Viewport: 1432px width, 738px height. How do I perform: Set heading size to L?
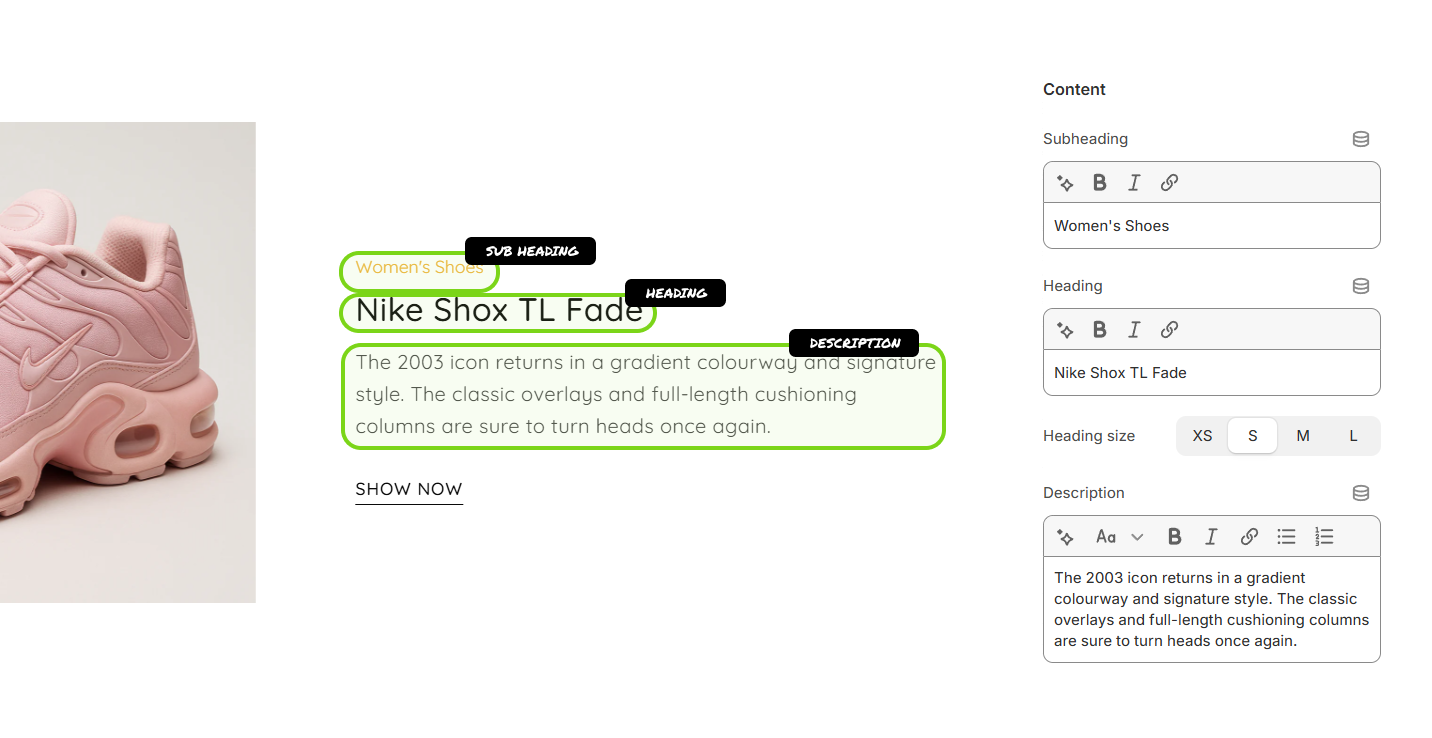[x=1353, y=436]
